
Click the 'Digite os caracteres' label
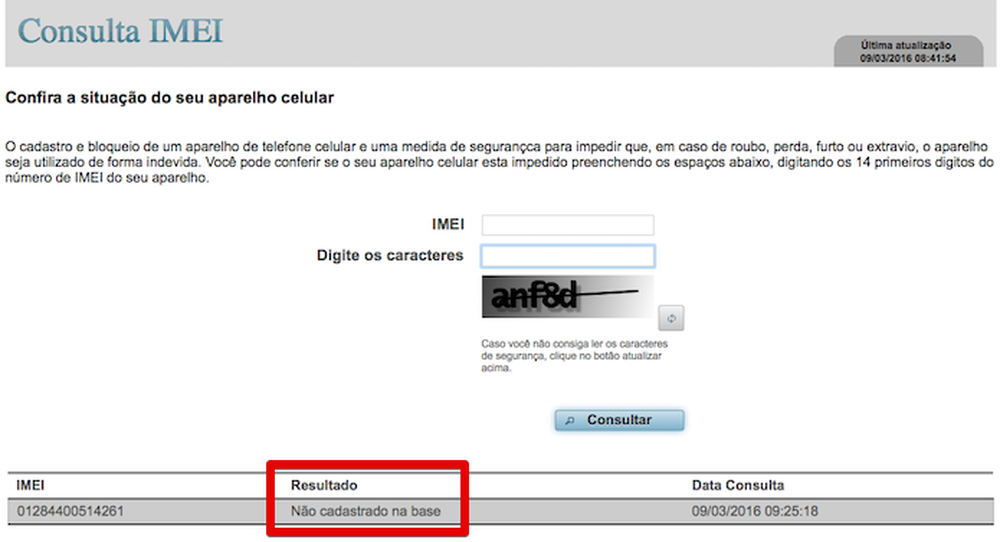pos(390,256)
